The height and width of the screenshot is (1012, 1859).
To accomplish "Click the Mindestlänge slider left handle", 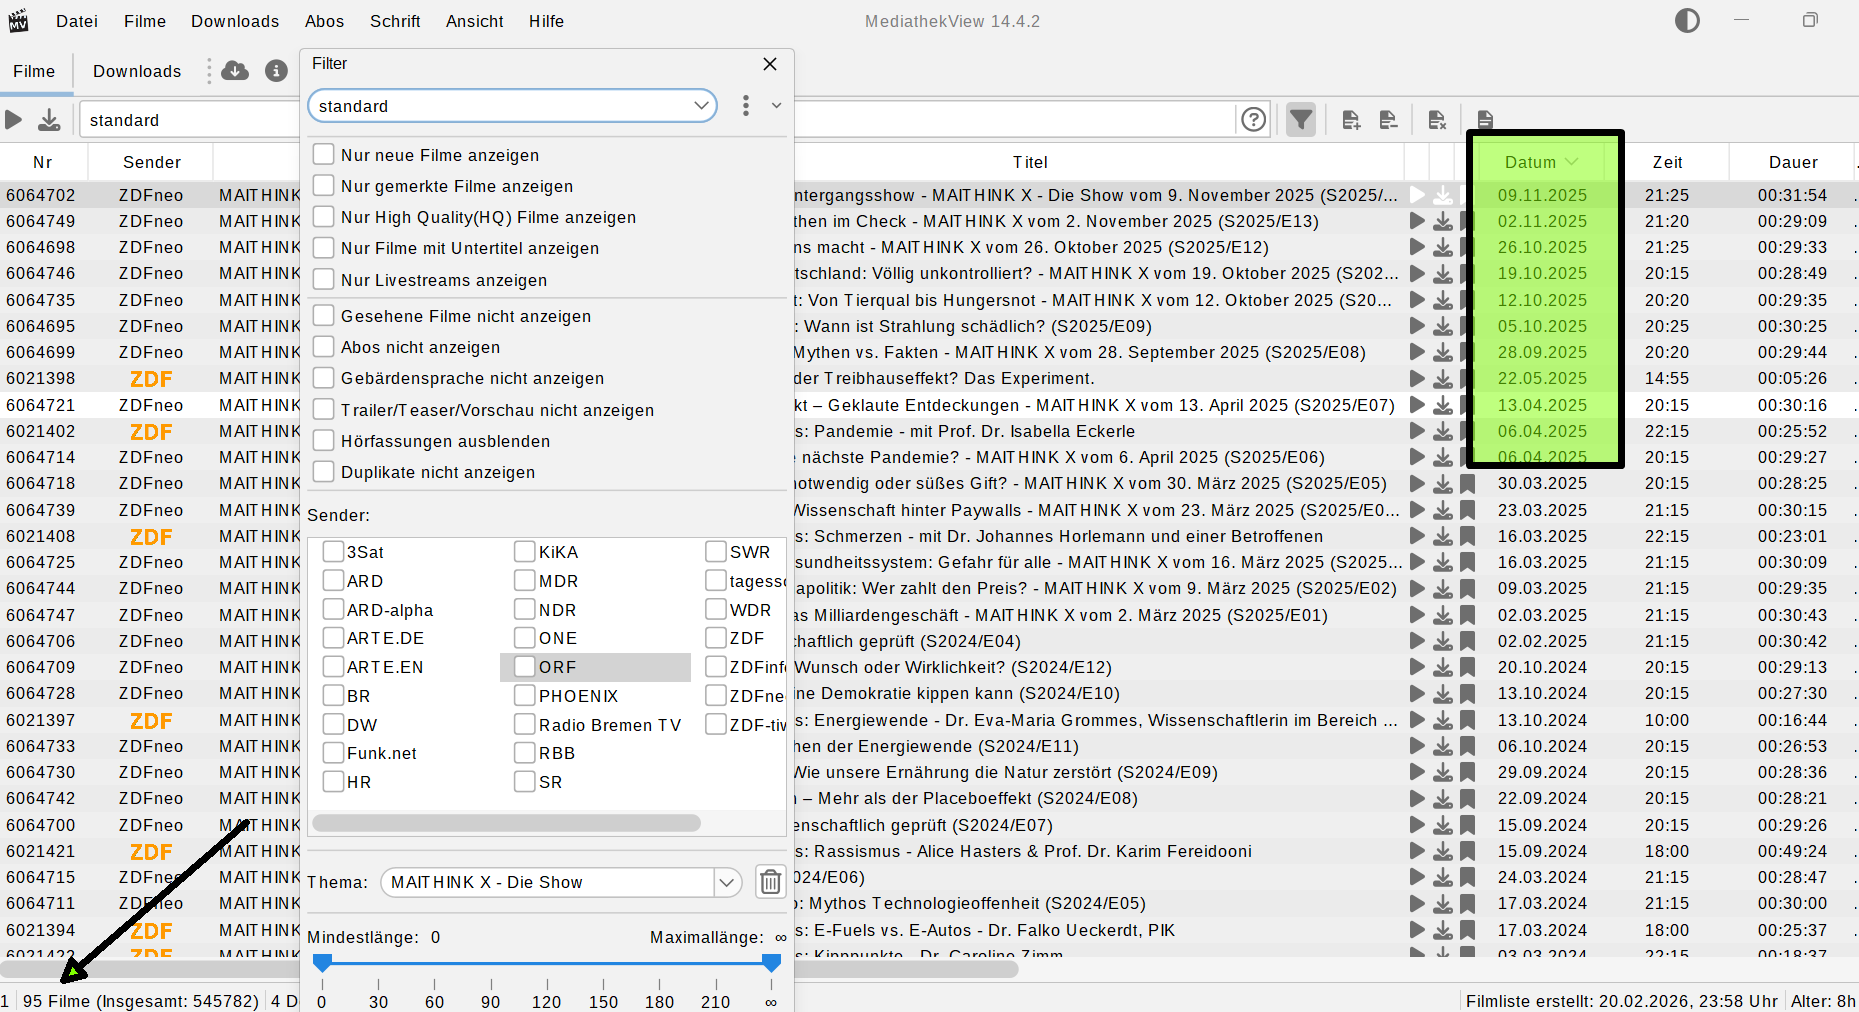I will tap(322, 963).
